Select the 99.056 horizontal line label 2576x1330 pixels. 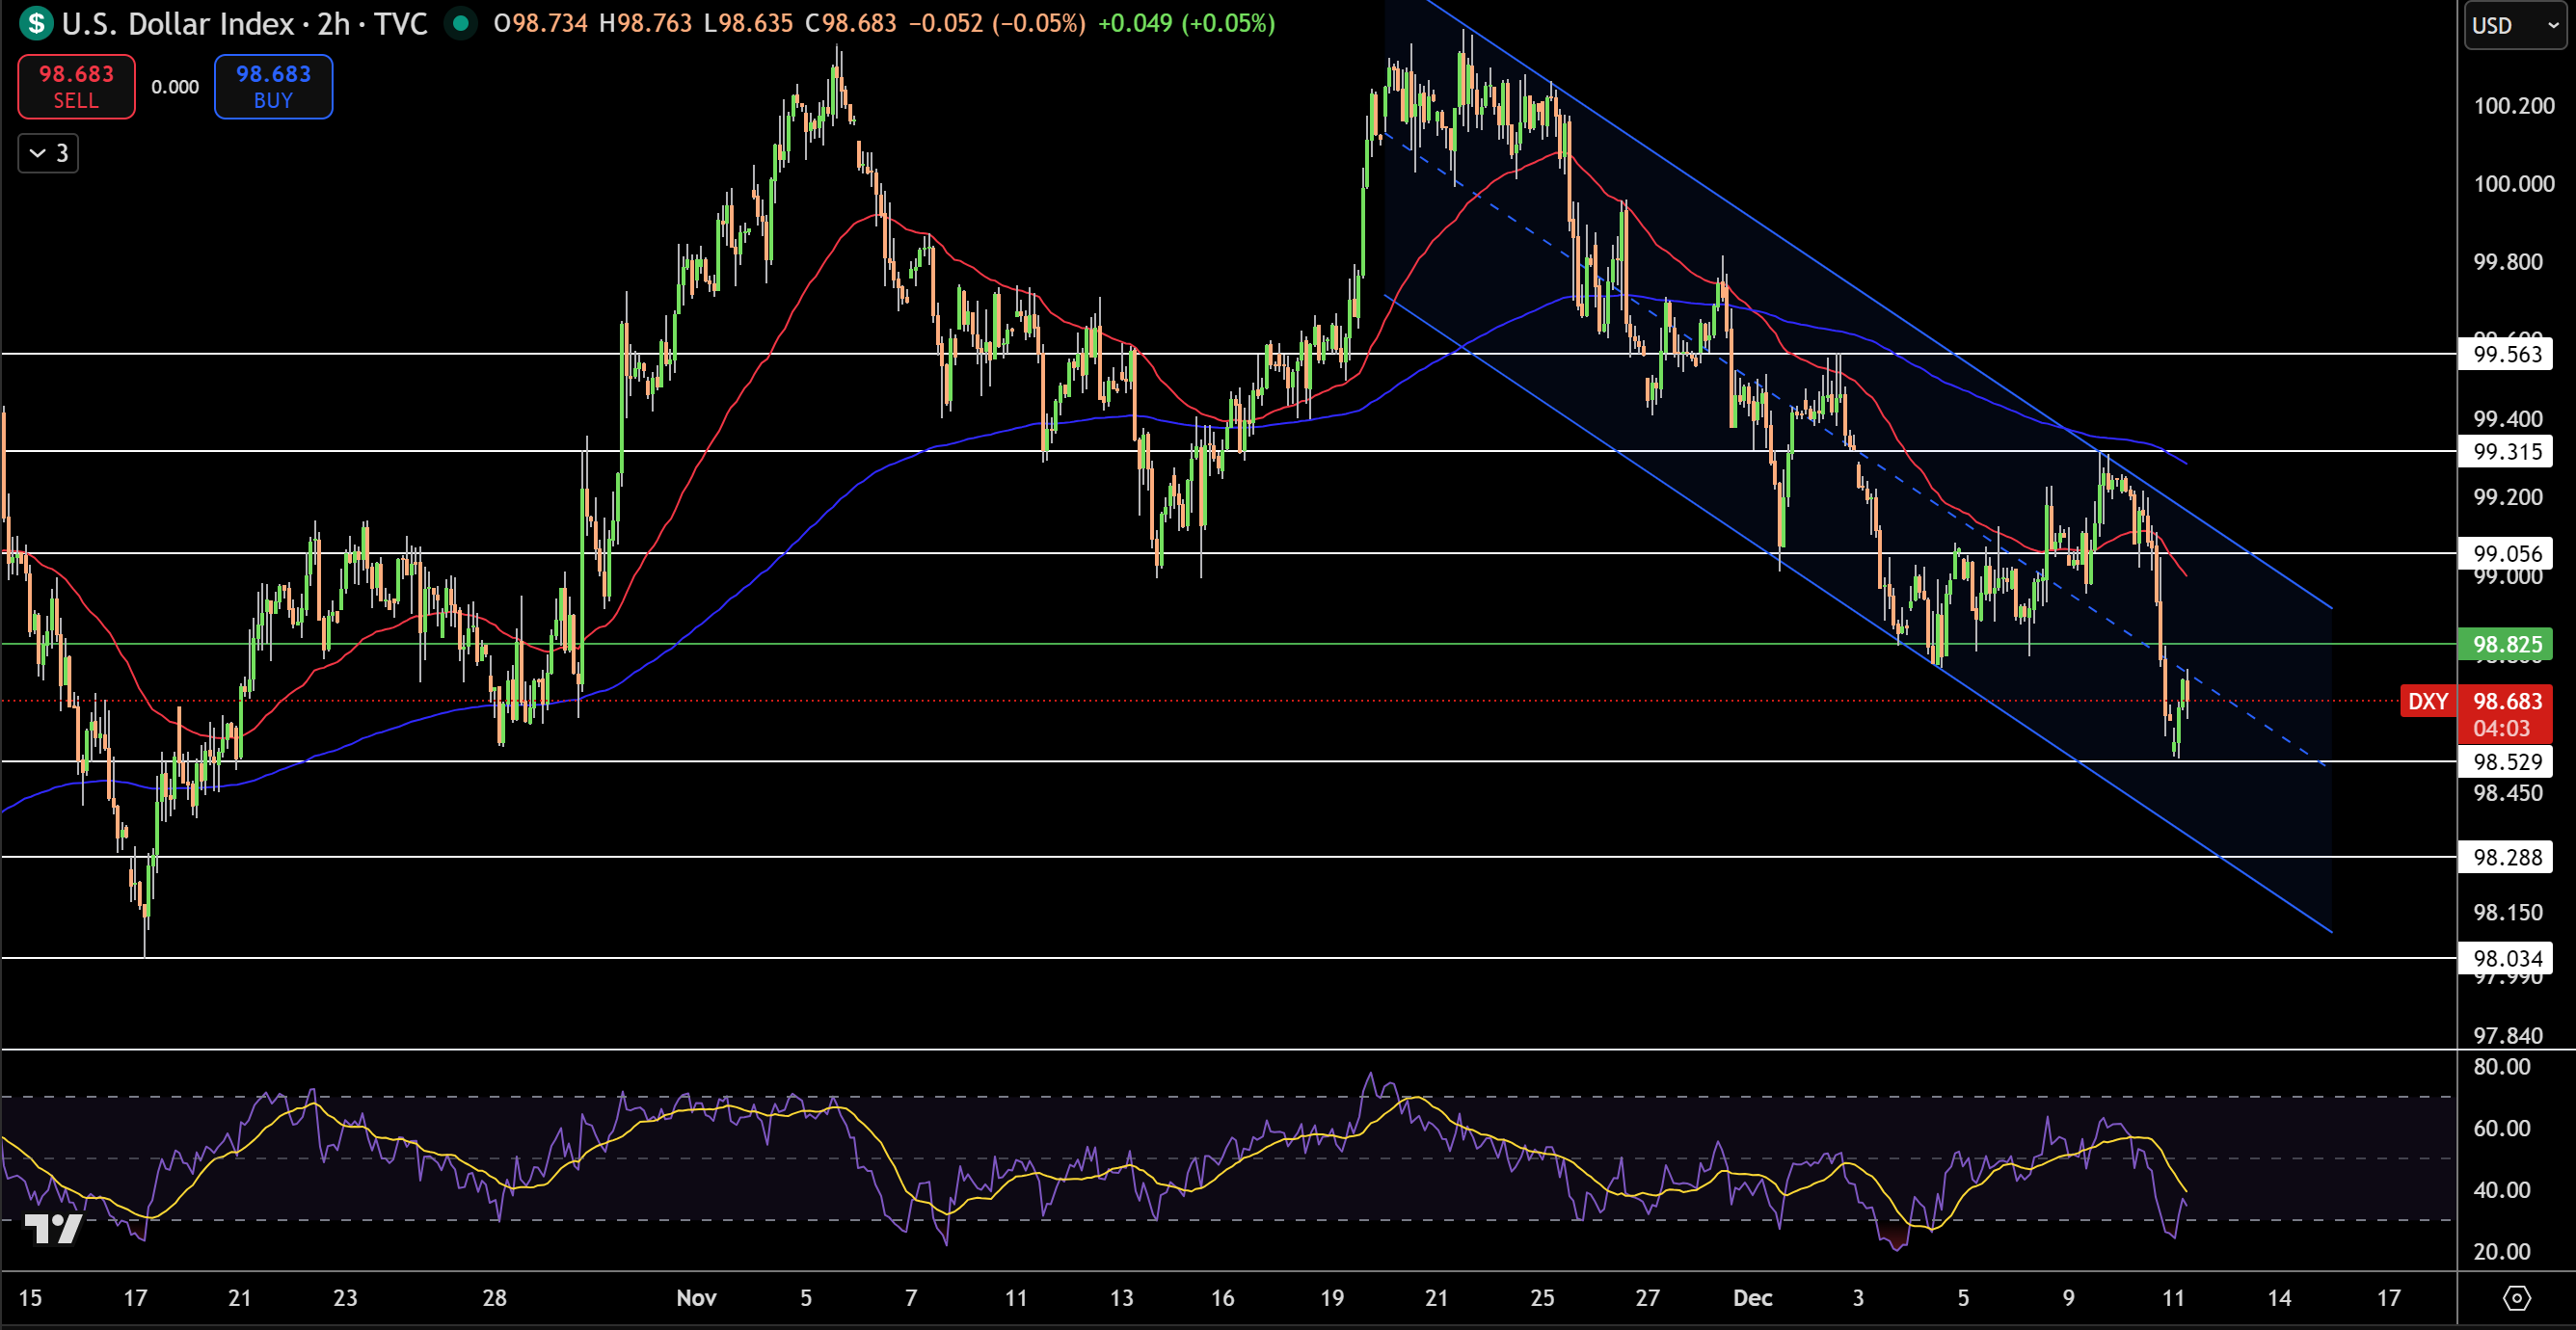coord(2506,553)
